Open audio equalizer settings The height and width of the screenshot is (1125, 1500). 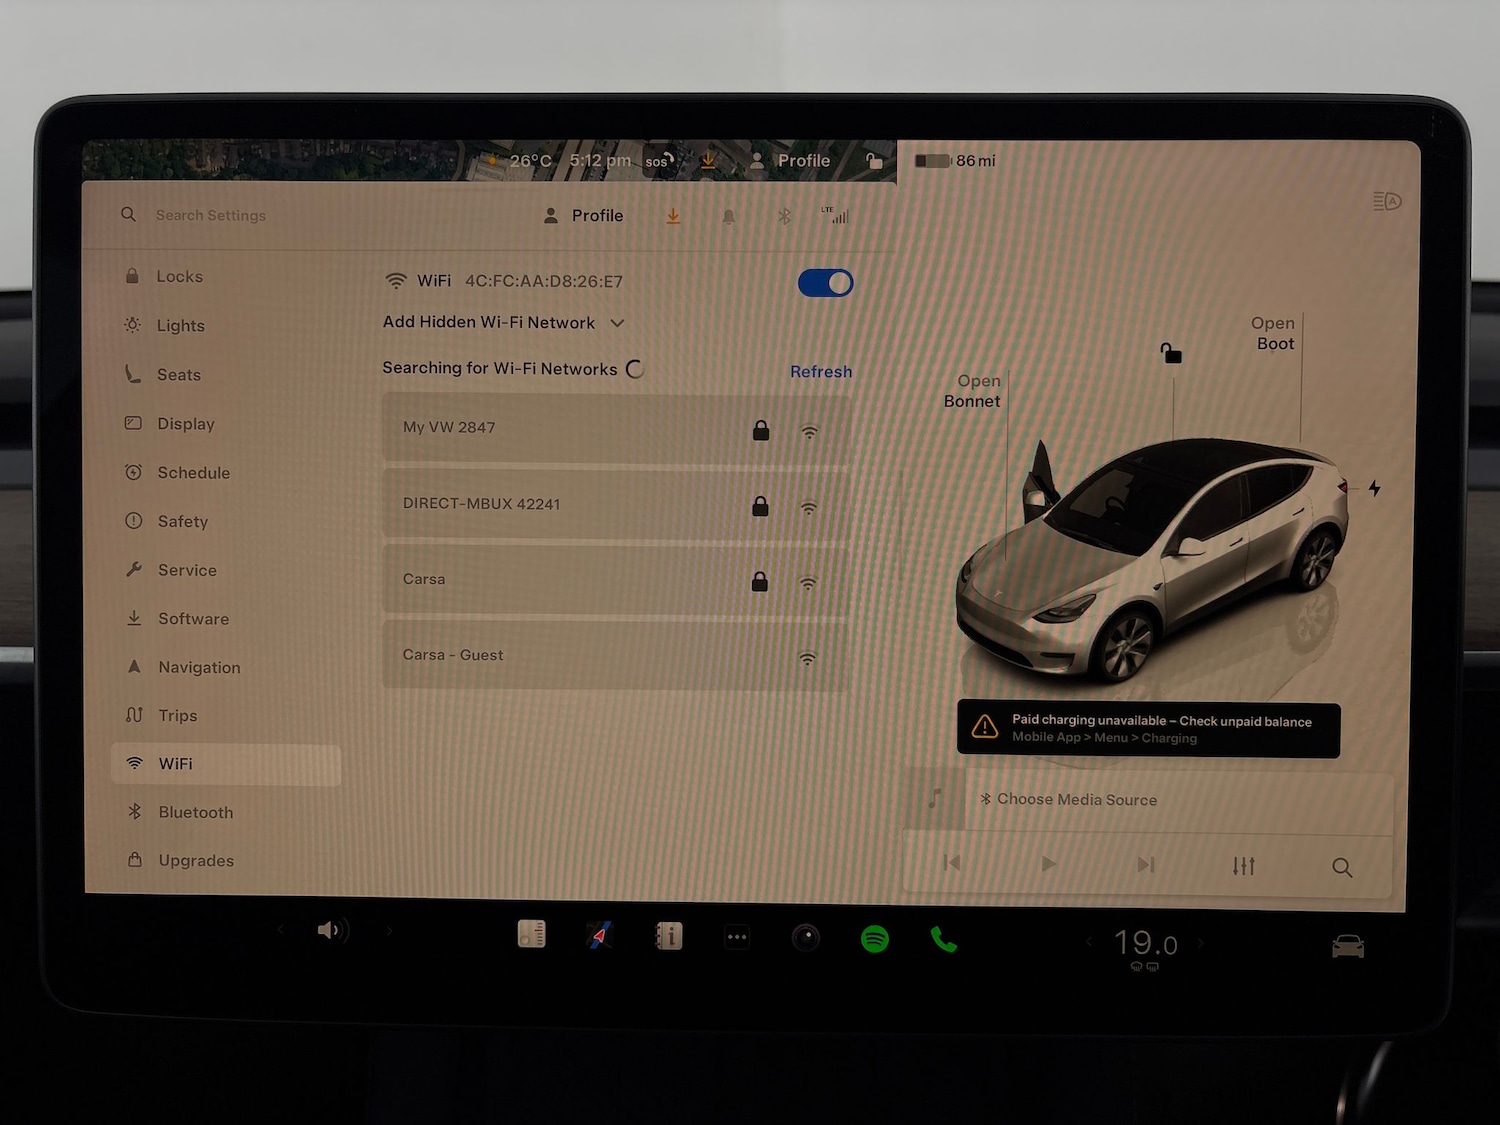click(1244, 866)
